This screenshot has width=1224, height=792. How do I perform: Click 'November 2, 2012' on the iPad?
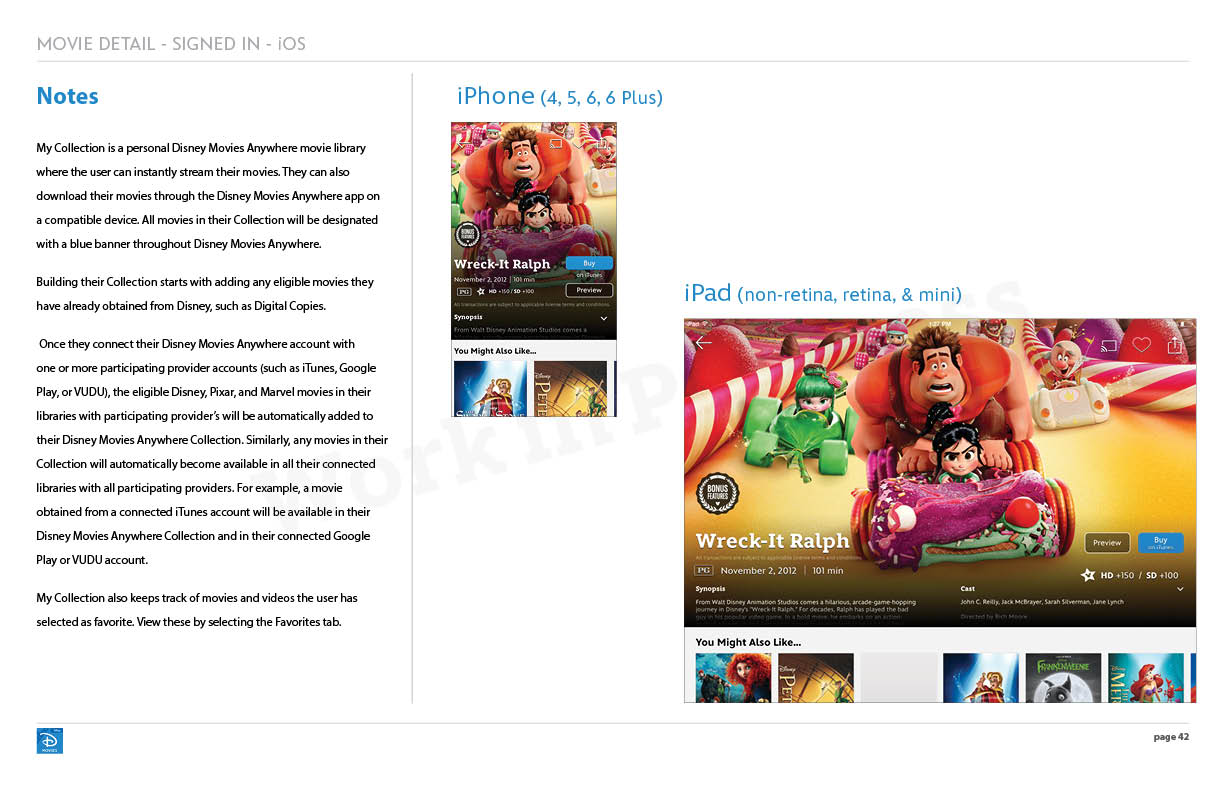point(759,571)
